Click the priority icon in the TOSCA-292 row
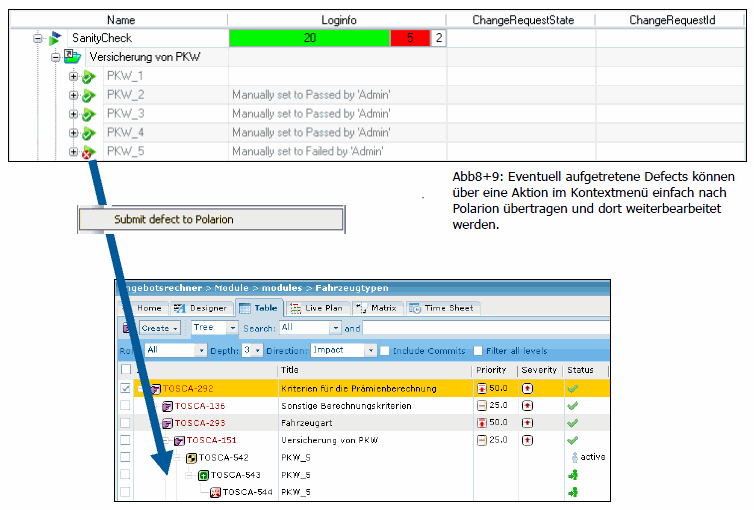This screenshot has height=510, width=754. tap(482, 388)
